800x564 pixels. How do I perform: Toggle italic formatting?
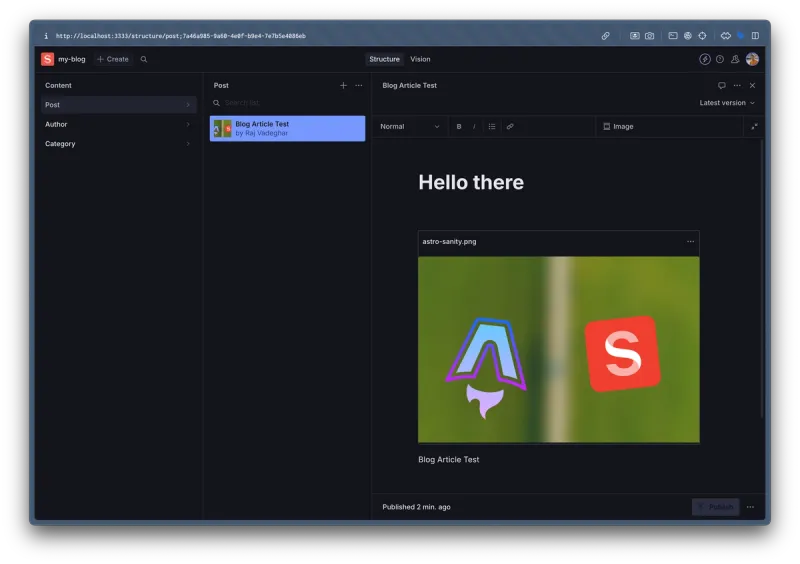[x=474, y=127]
